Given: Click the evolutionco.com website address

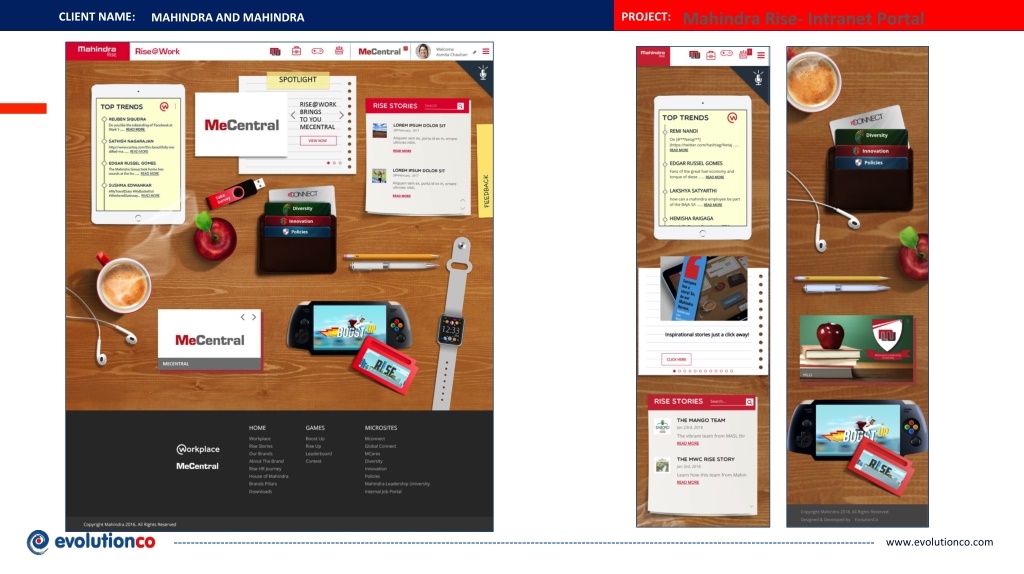Looking at the screenshot, I should pos(939,542).
